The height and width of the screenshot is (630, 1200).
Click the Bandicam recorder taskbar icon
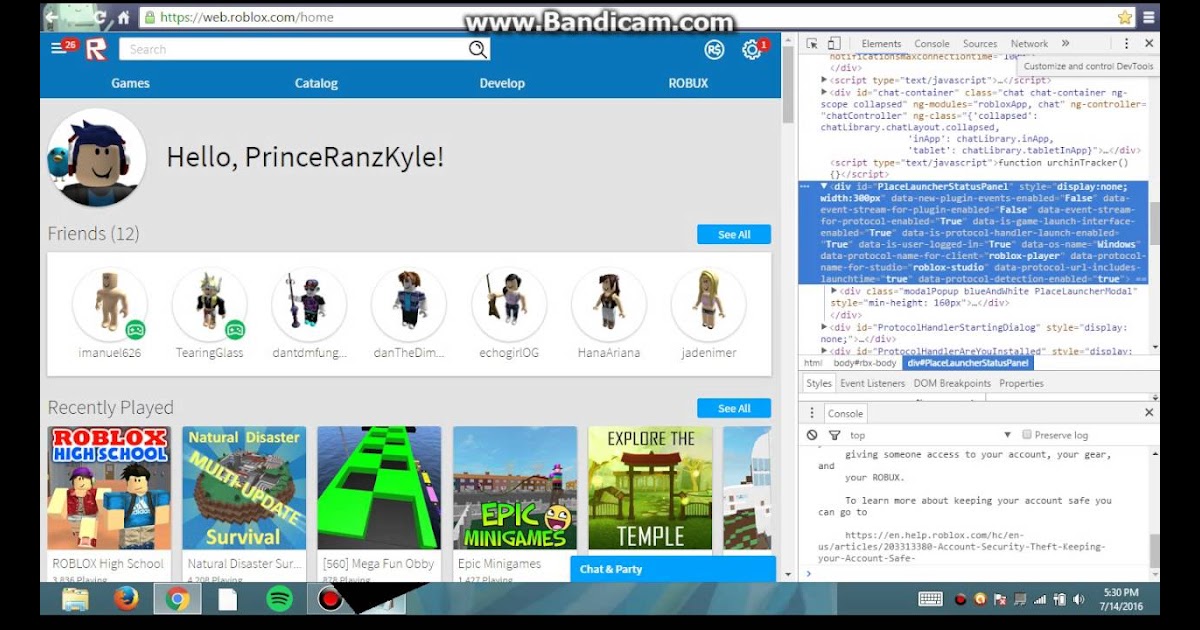point(330,599)
